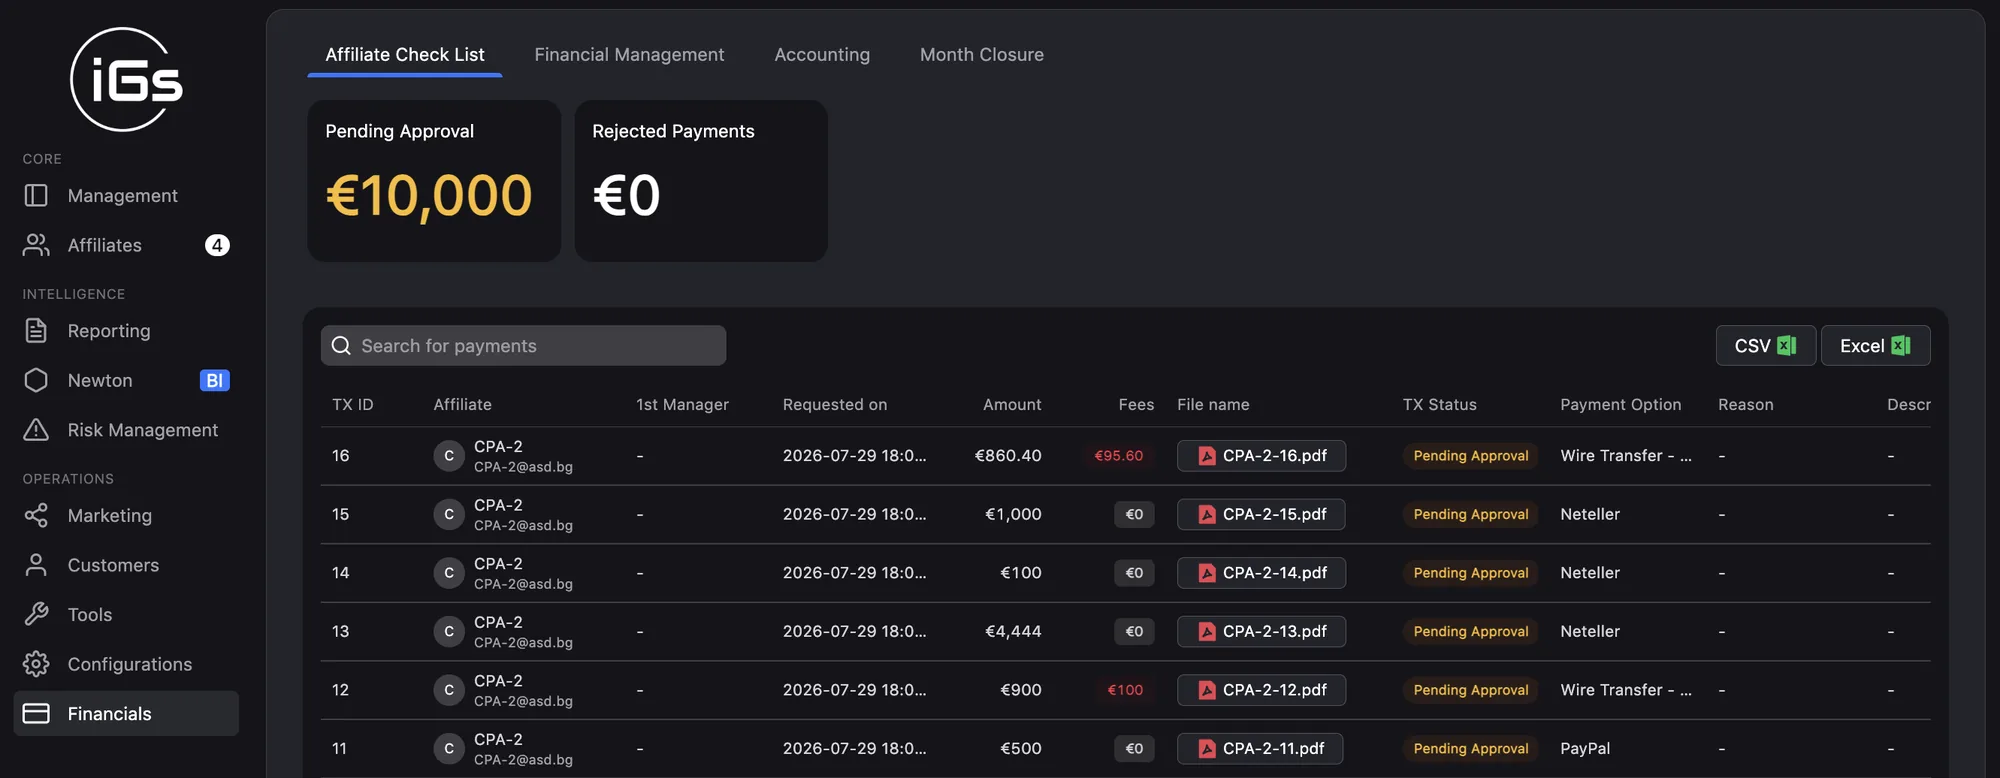2000x778 pixels.
Task: Click the €100 fee for TX 12
Action: point(1125,690)
